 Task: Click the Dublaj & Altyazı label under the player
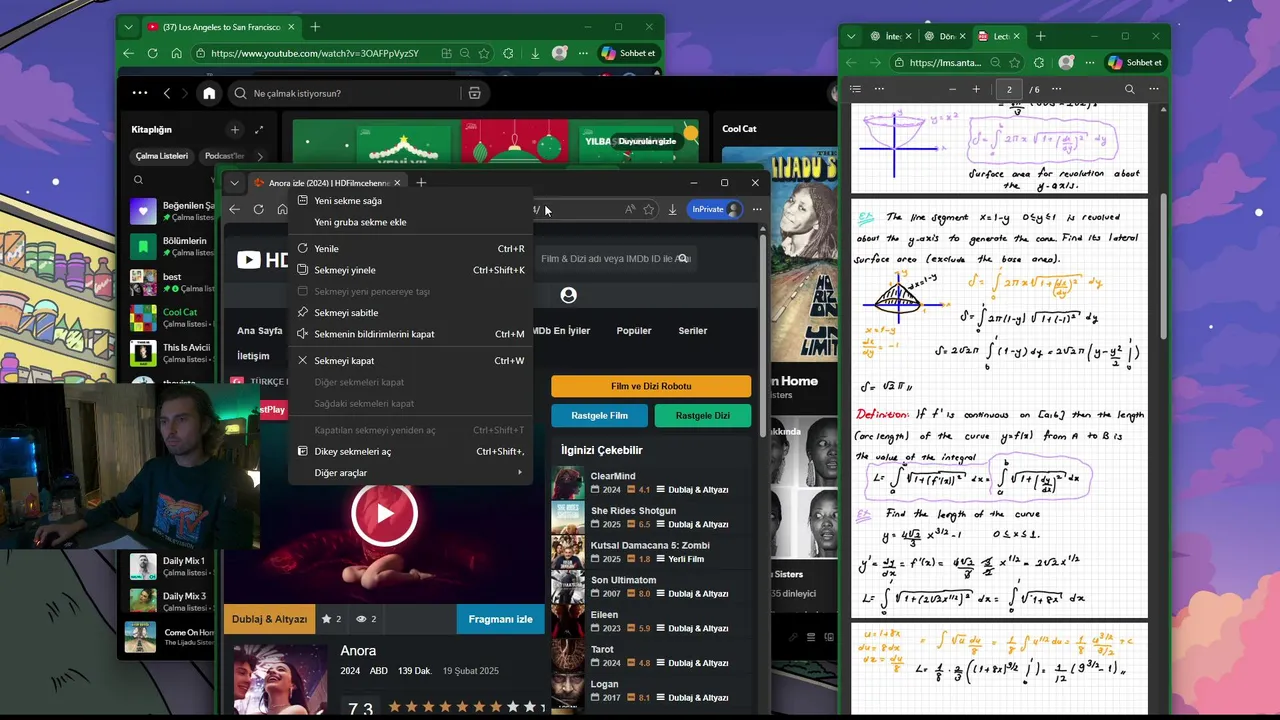[269, 619]
